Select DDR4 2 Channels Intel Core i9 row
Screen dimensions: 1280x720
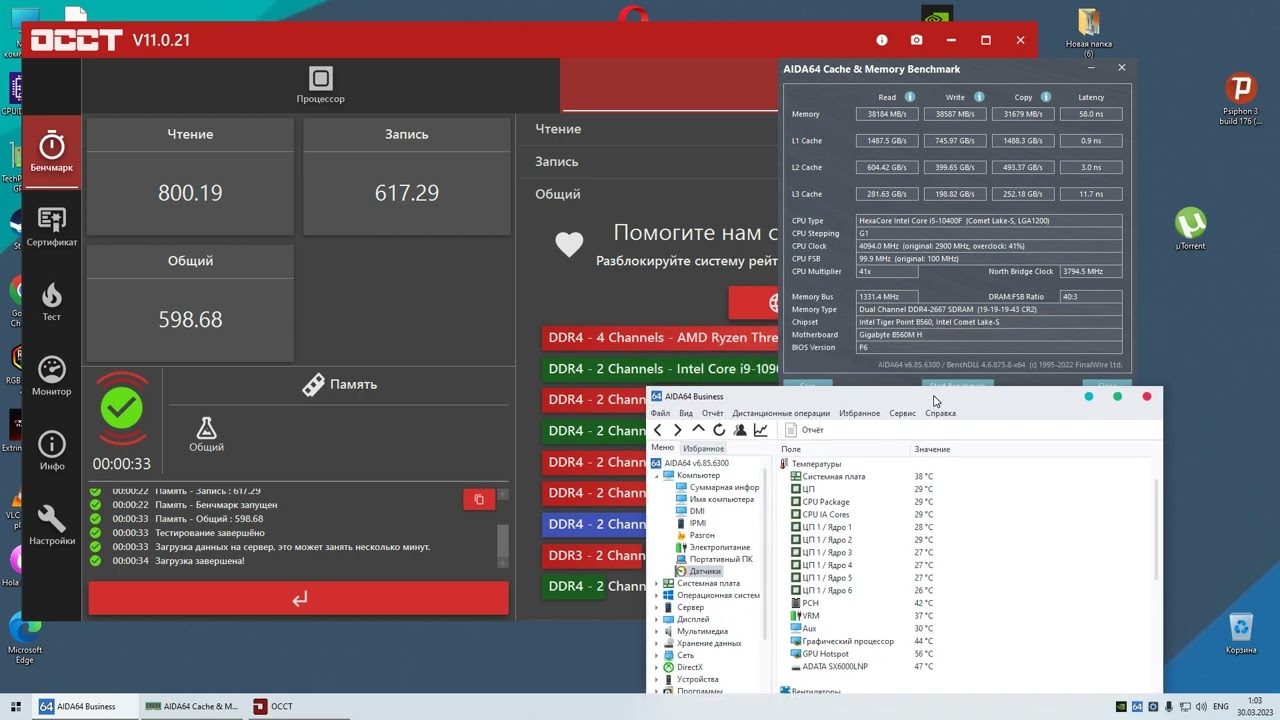[660, 369]
